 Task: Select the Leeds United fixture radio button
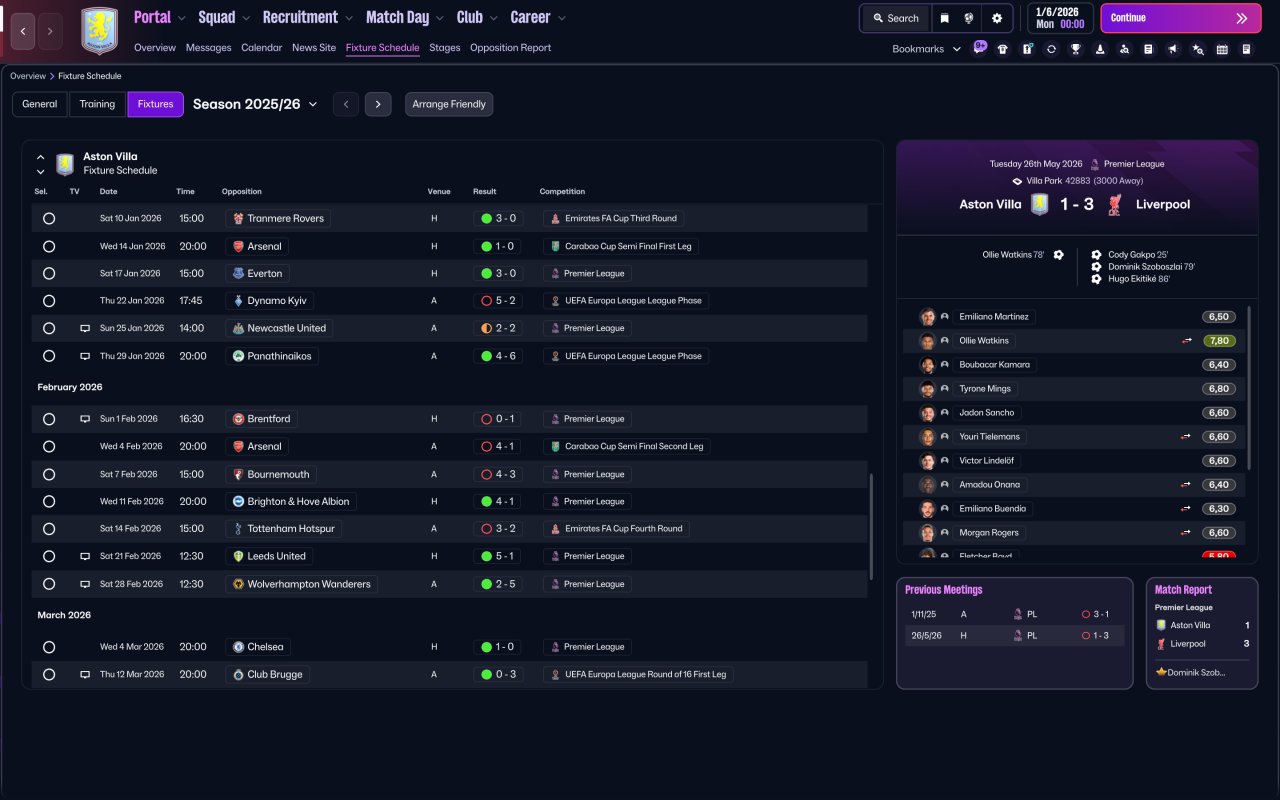[49, 556]
